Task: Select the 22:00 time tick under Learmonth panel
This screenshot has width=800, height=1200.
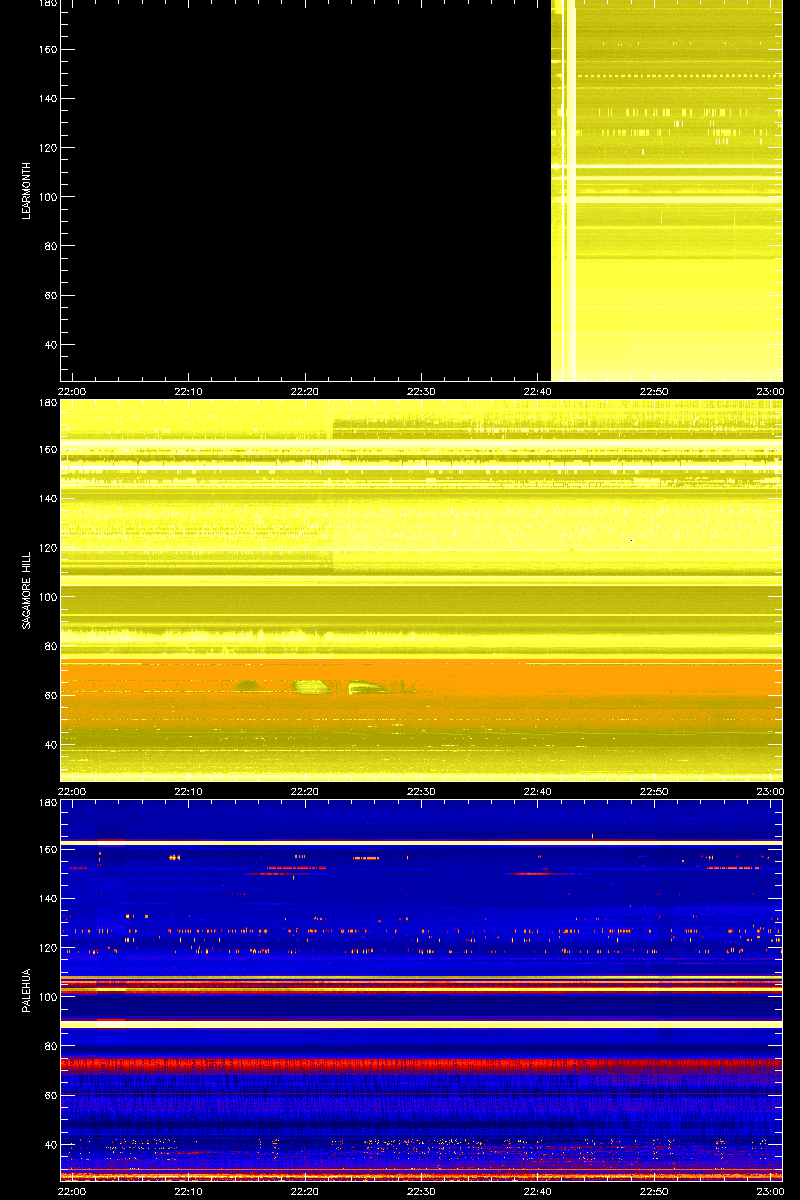Action: point(72,391)
